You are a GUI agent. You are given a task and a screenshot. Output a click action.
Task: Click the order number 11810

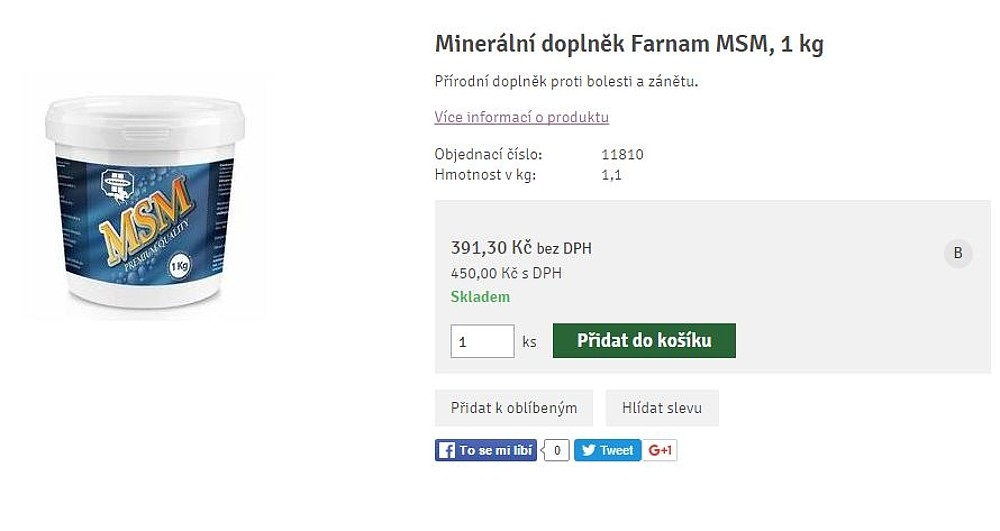click(x=622, y=155)
